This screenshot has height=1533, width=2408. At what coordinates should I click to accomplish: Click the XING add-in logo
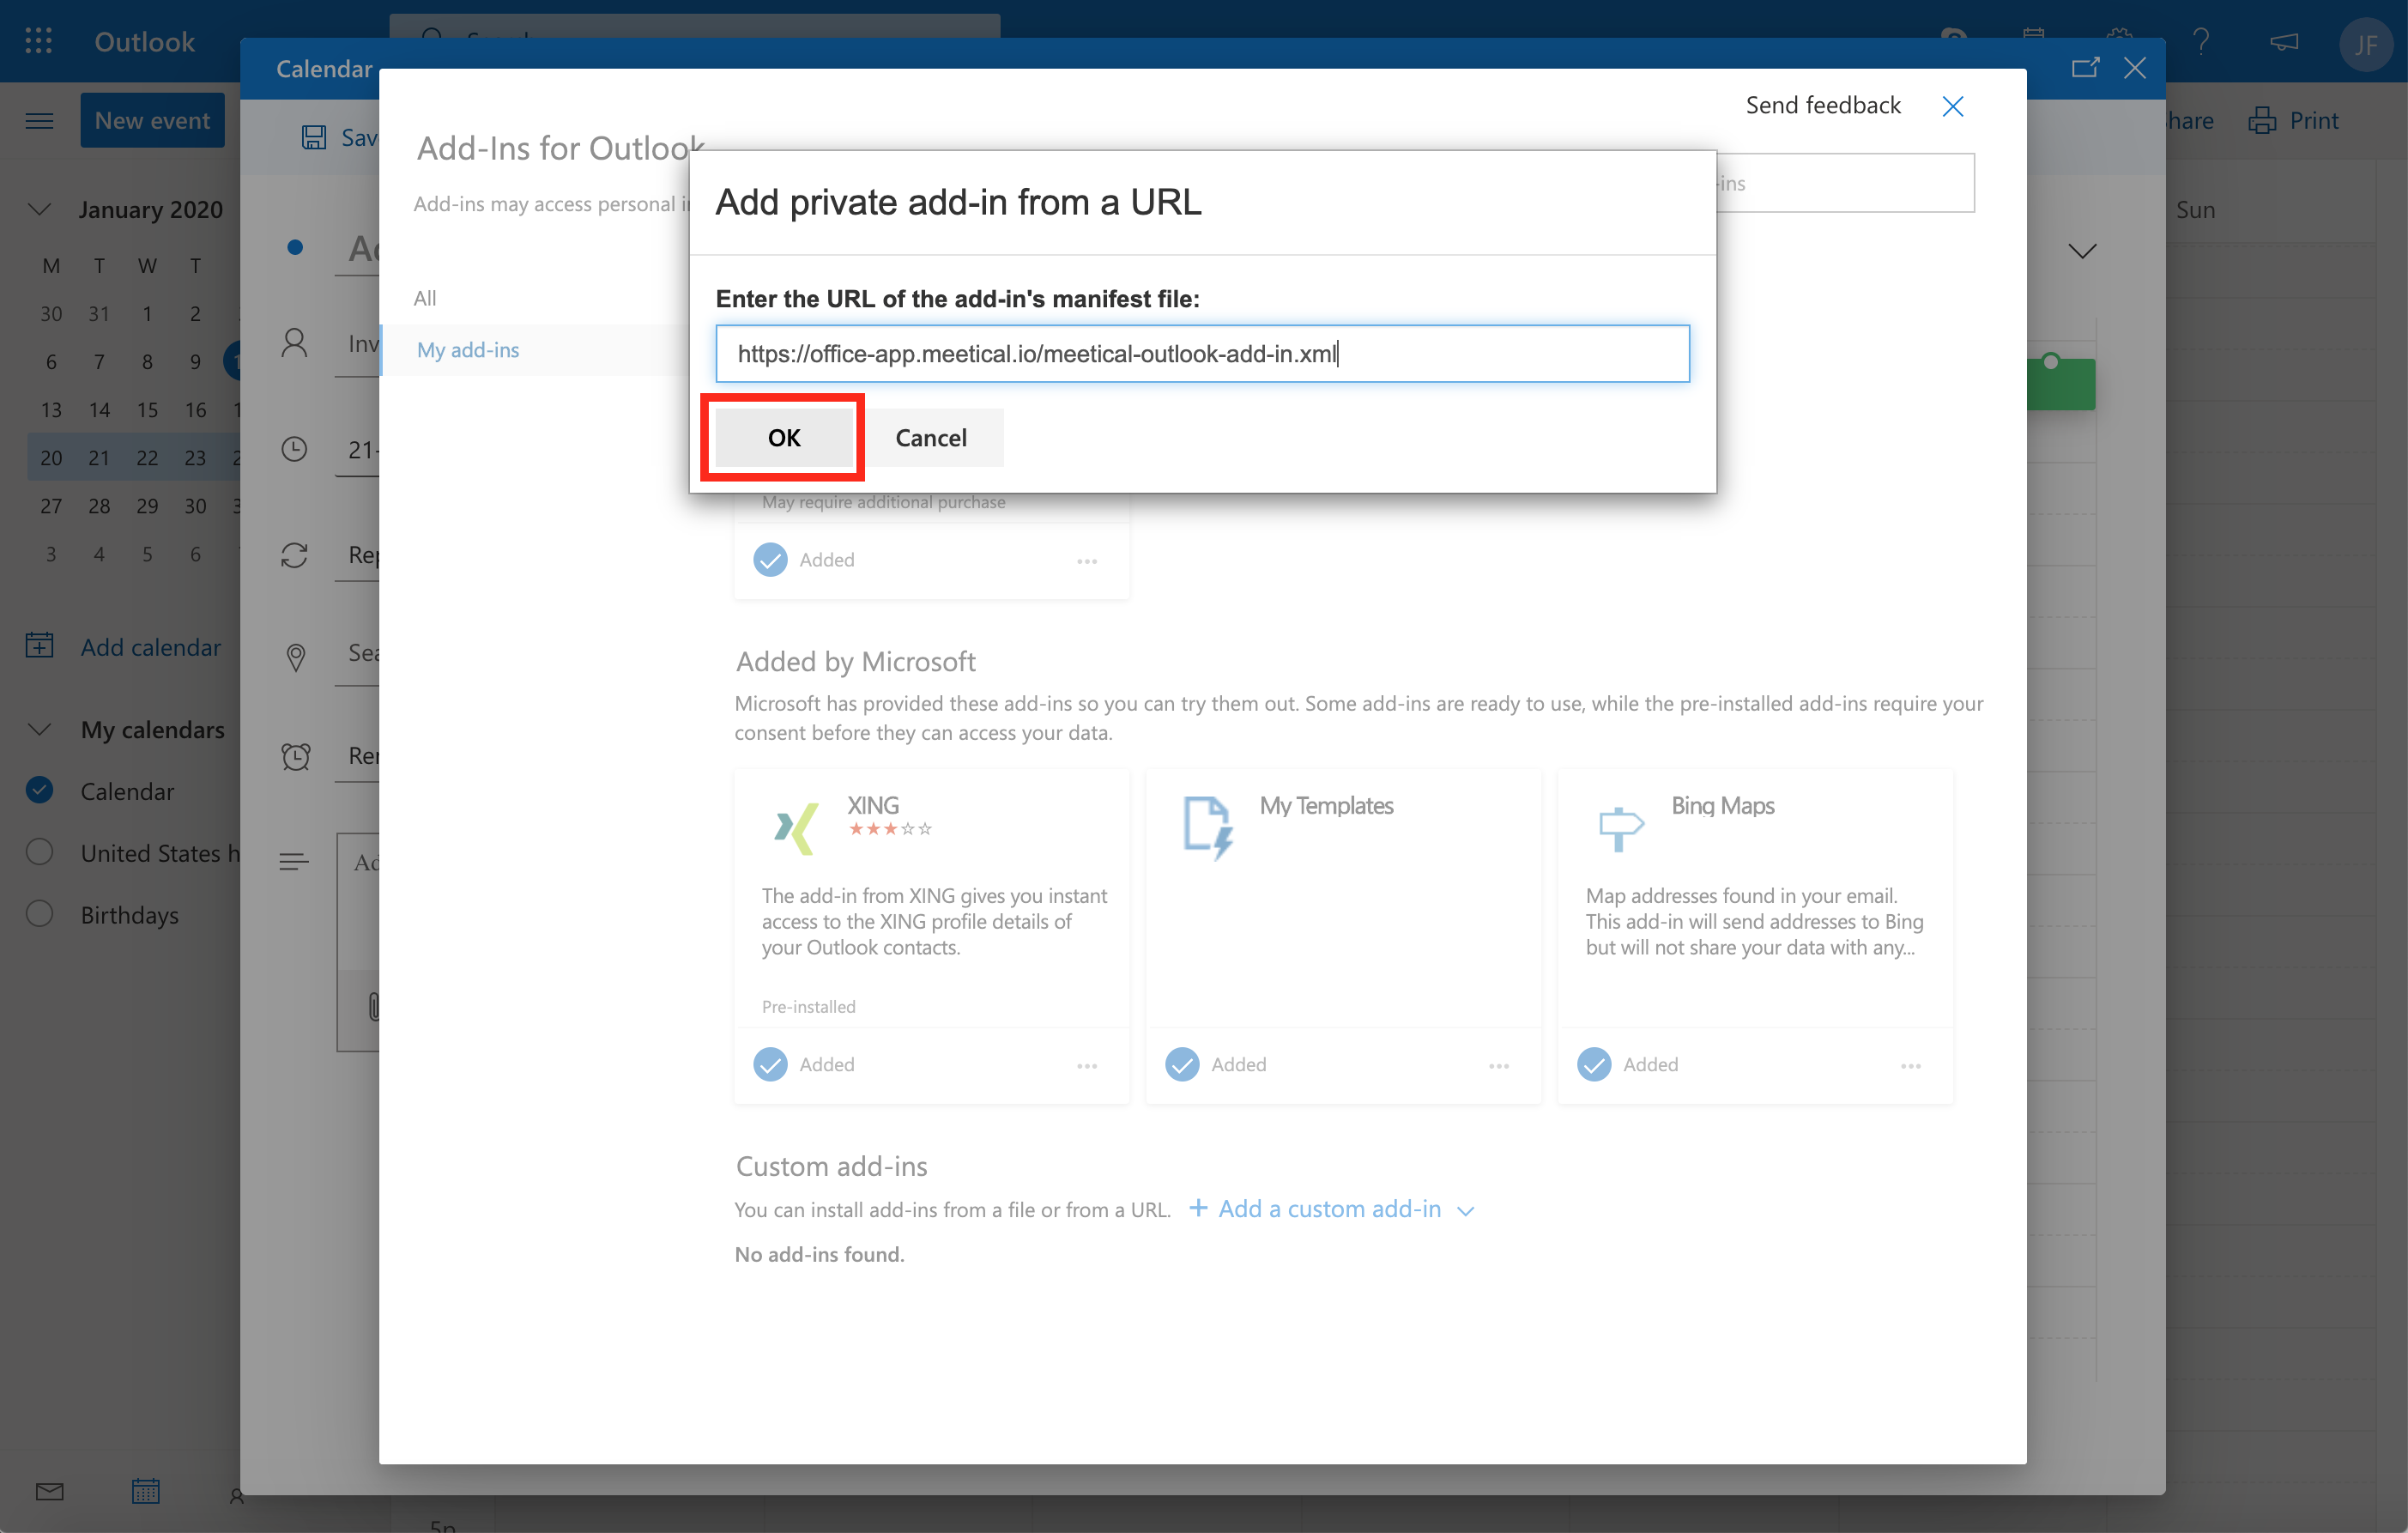tap(796, 828)
